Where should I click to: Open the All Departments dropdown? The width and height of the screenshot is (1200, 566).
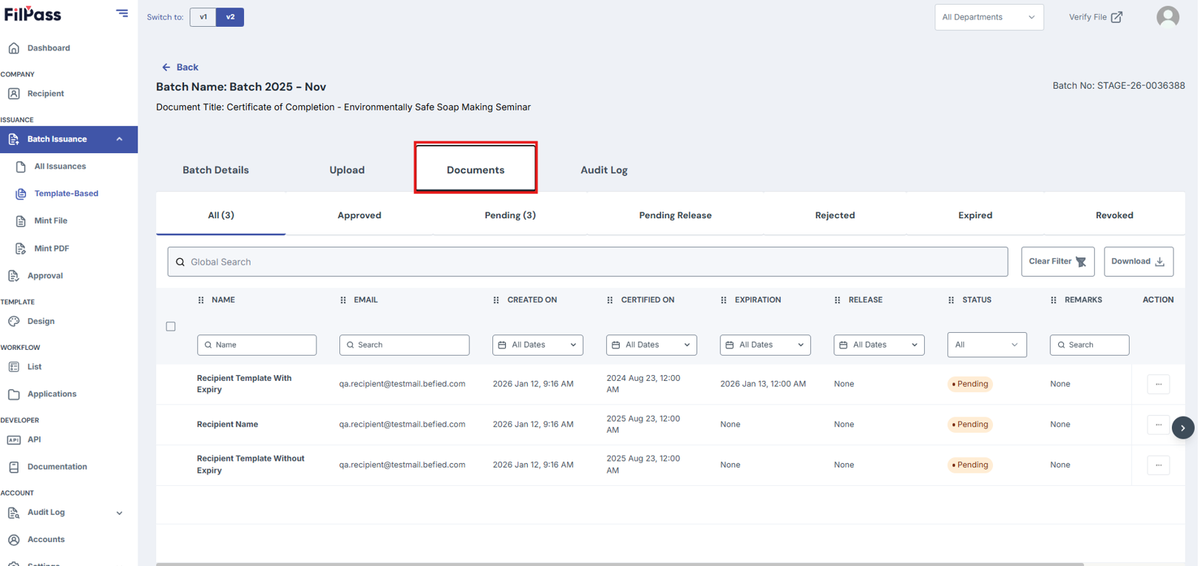[x=989, y=17]
